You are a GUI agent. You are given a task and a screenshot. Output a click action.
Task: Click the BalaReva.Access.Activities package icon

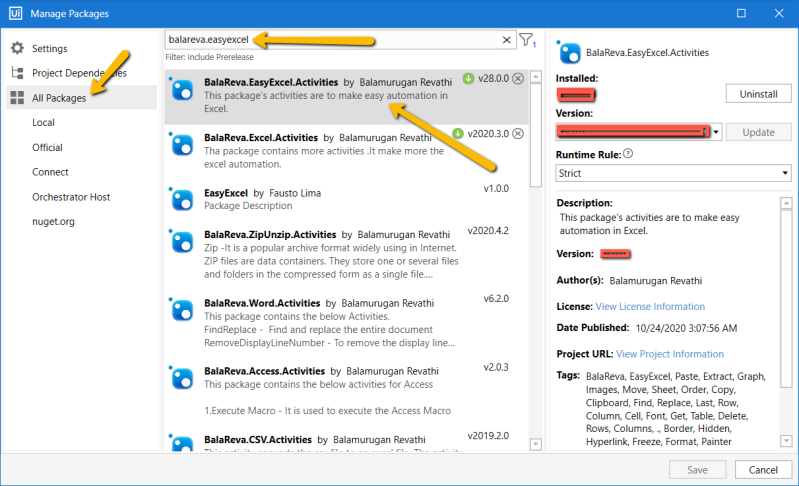click(x=182, y=378)
